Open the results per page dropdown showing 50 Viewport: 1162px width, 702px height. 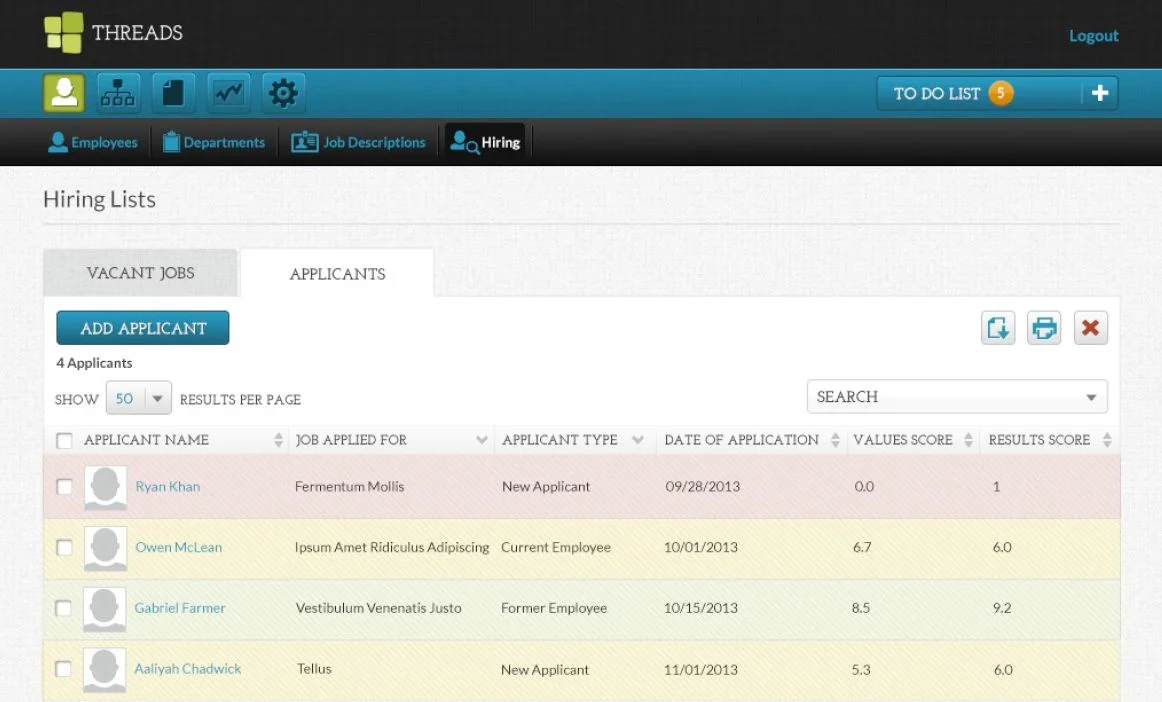tap(139, 398)
